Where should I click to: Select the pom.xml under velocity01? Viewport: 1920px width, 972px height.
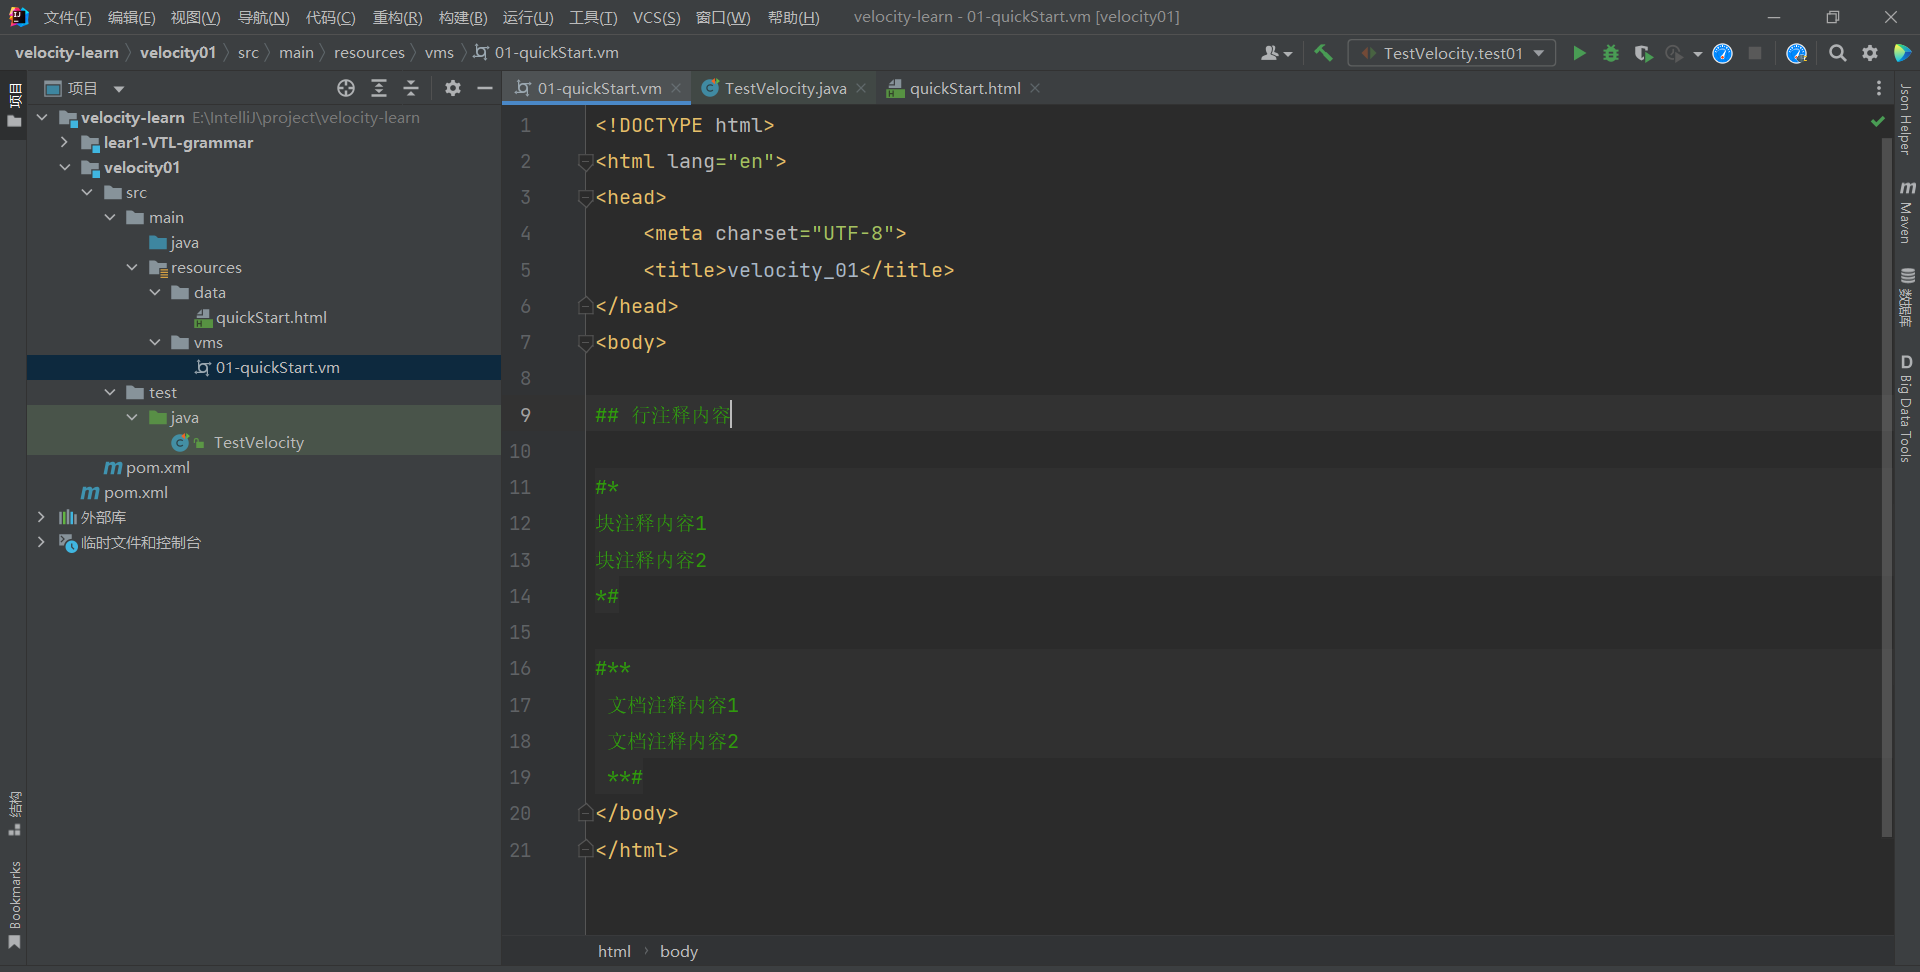[157, 467]
